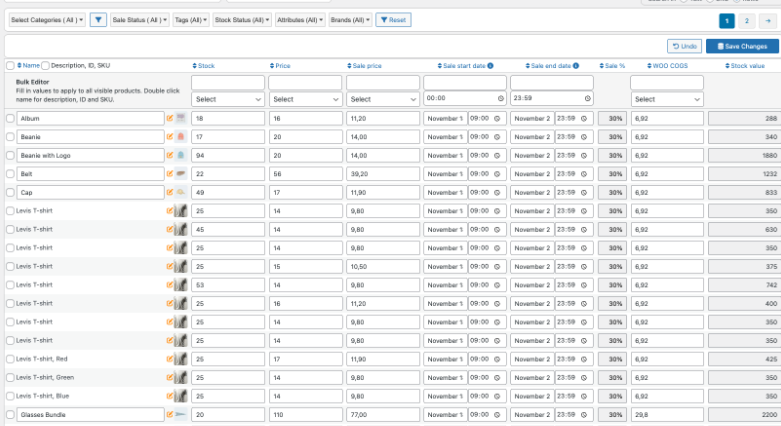Open edit pencil icon for Cap
Screen dimensions: 781x426
coord(170,192)
